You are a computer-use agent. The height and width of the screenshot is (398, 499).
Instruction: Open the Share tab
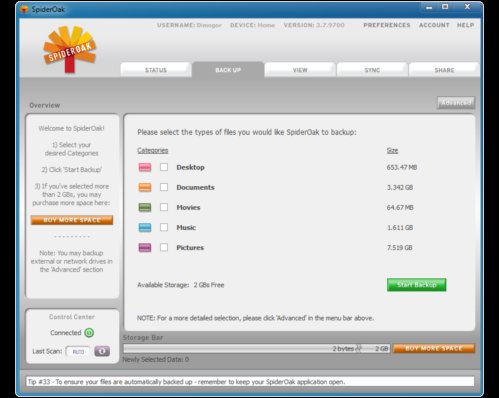click(x=444, y=70)
